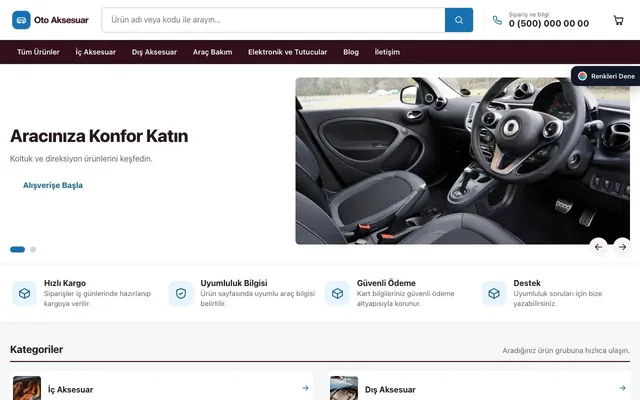Click the phone handset icon
This screenshot has width=640, height=400.
497,20
